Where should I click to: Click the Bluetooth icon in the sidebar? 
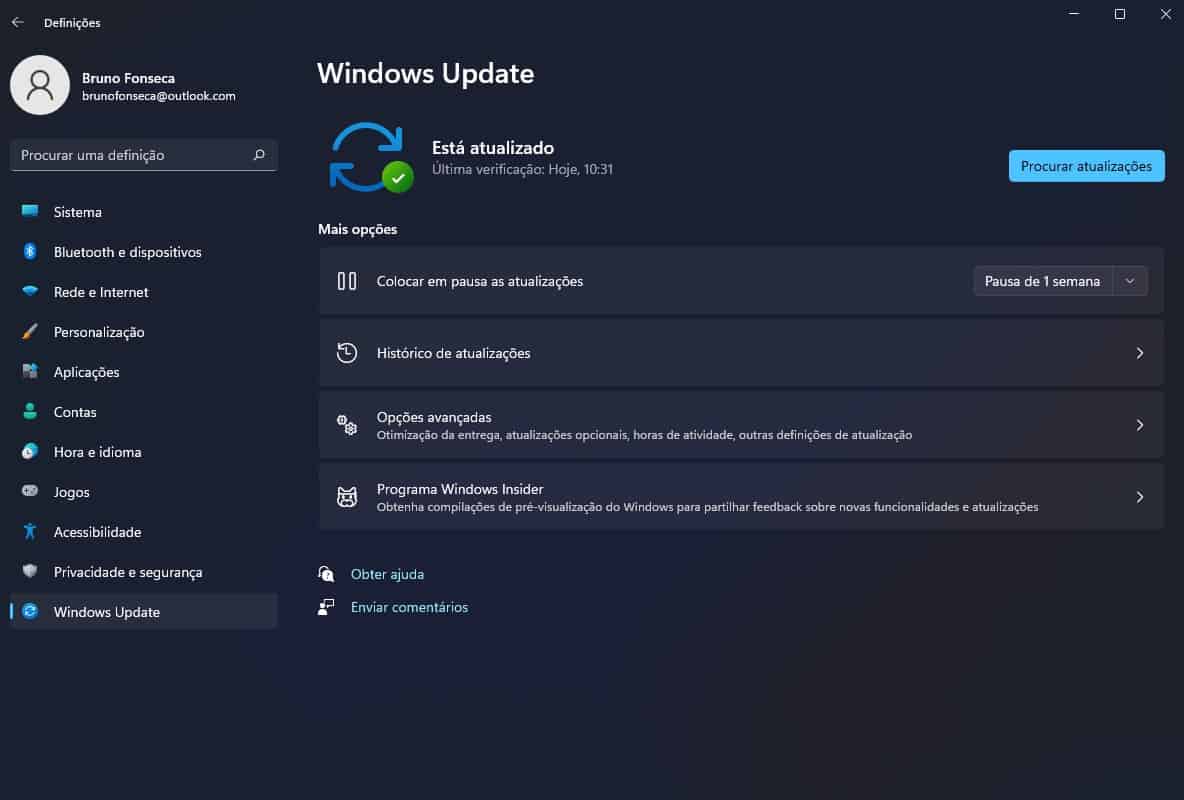pos(30,252)
